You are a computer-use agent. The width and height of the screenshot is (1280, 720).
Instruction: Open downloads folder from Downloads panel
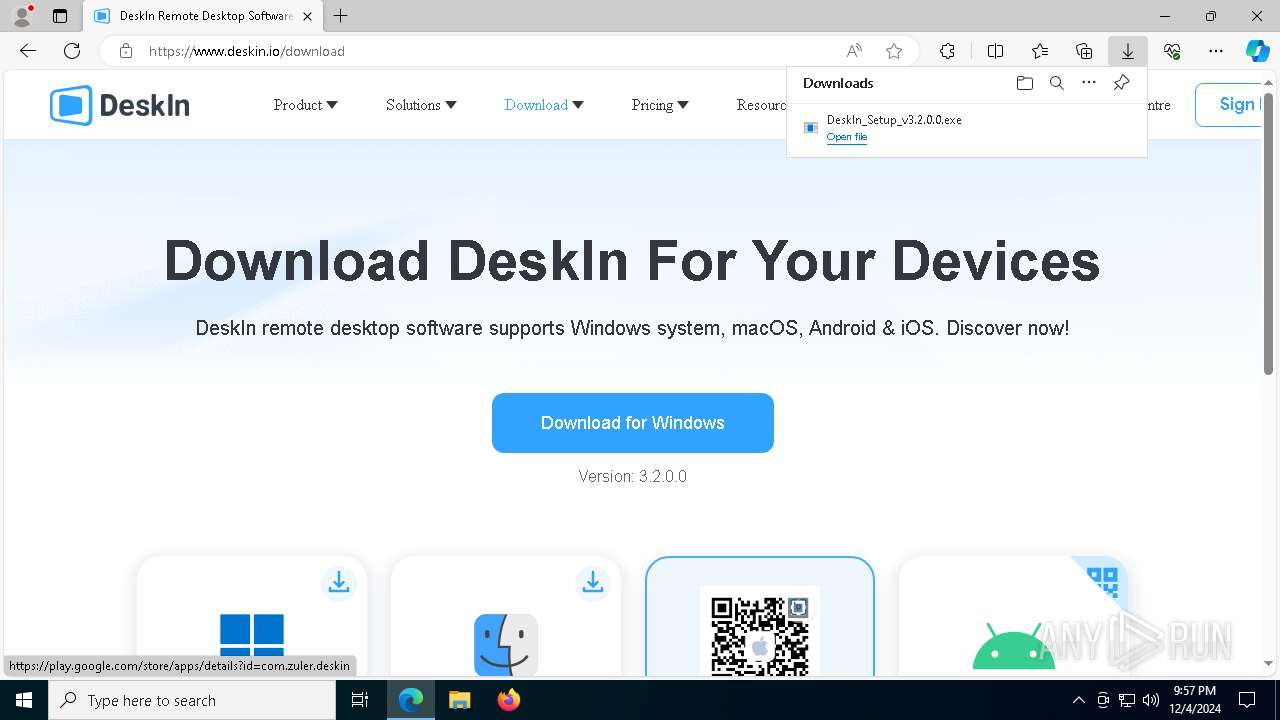coord(1025,83)
